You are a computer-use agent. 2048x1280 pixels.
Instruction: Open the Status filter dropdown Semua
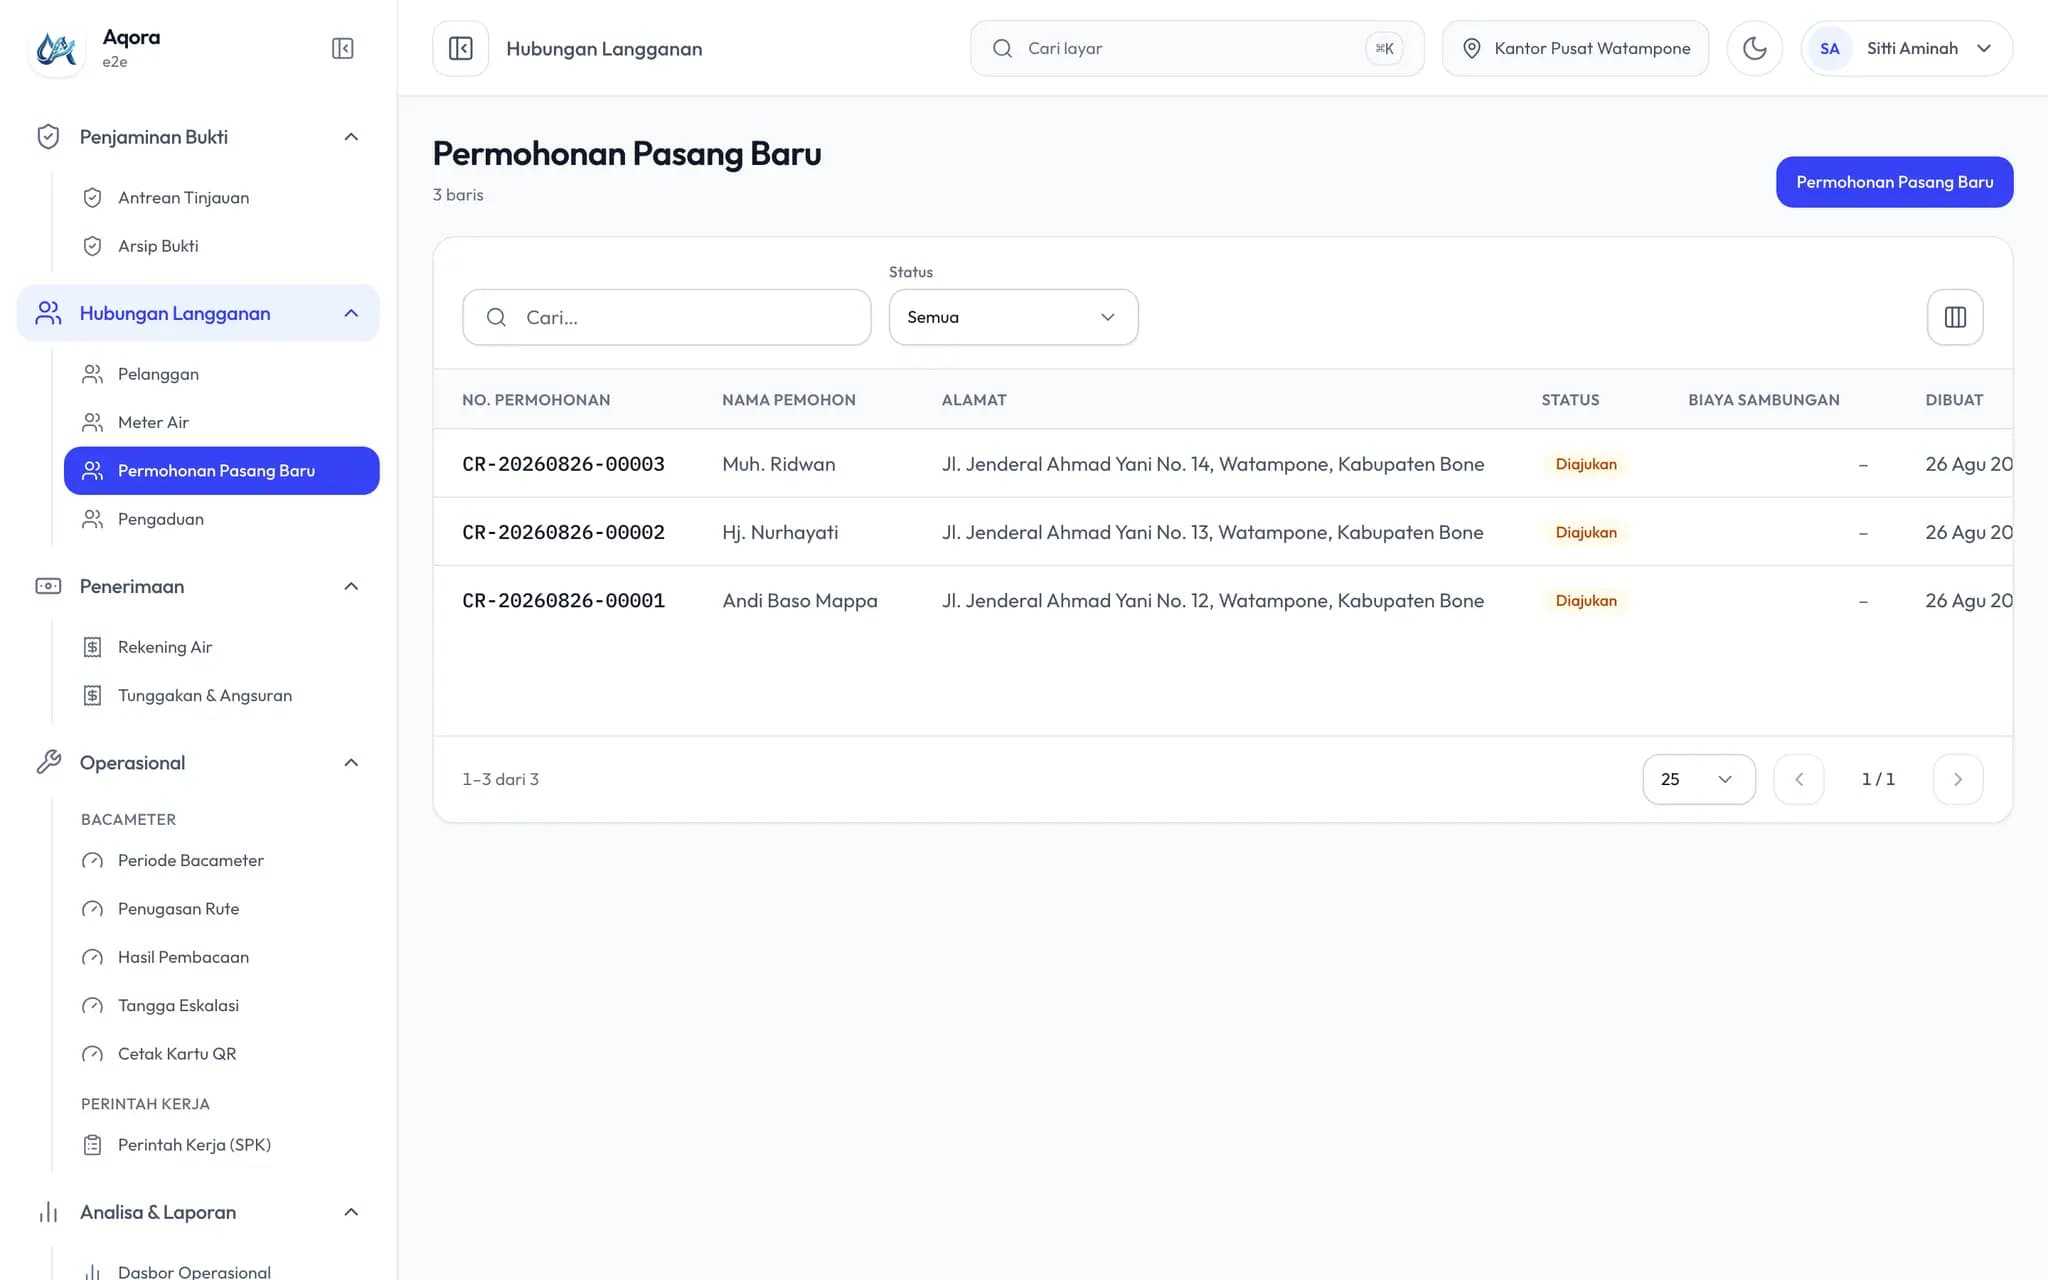point(1013,317)
